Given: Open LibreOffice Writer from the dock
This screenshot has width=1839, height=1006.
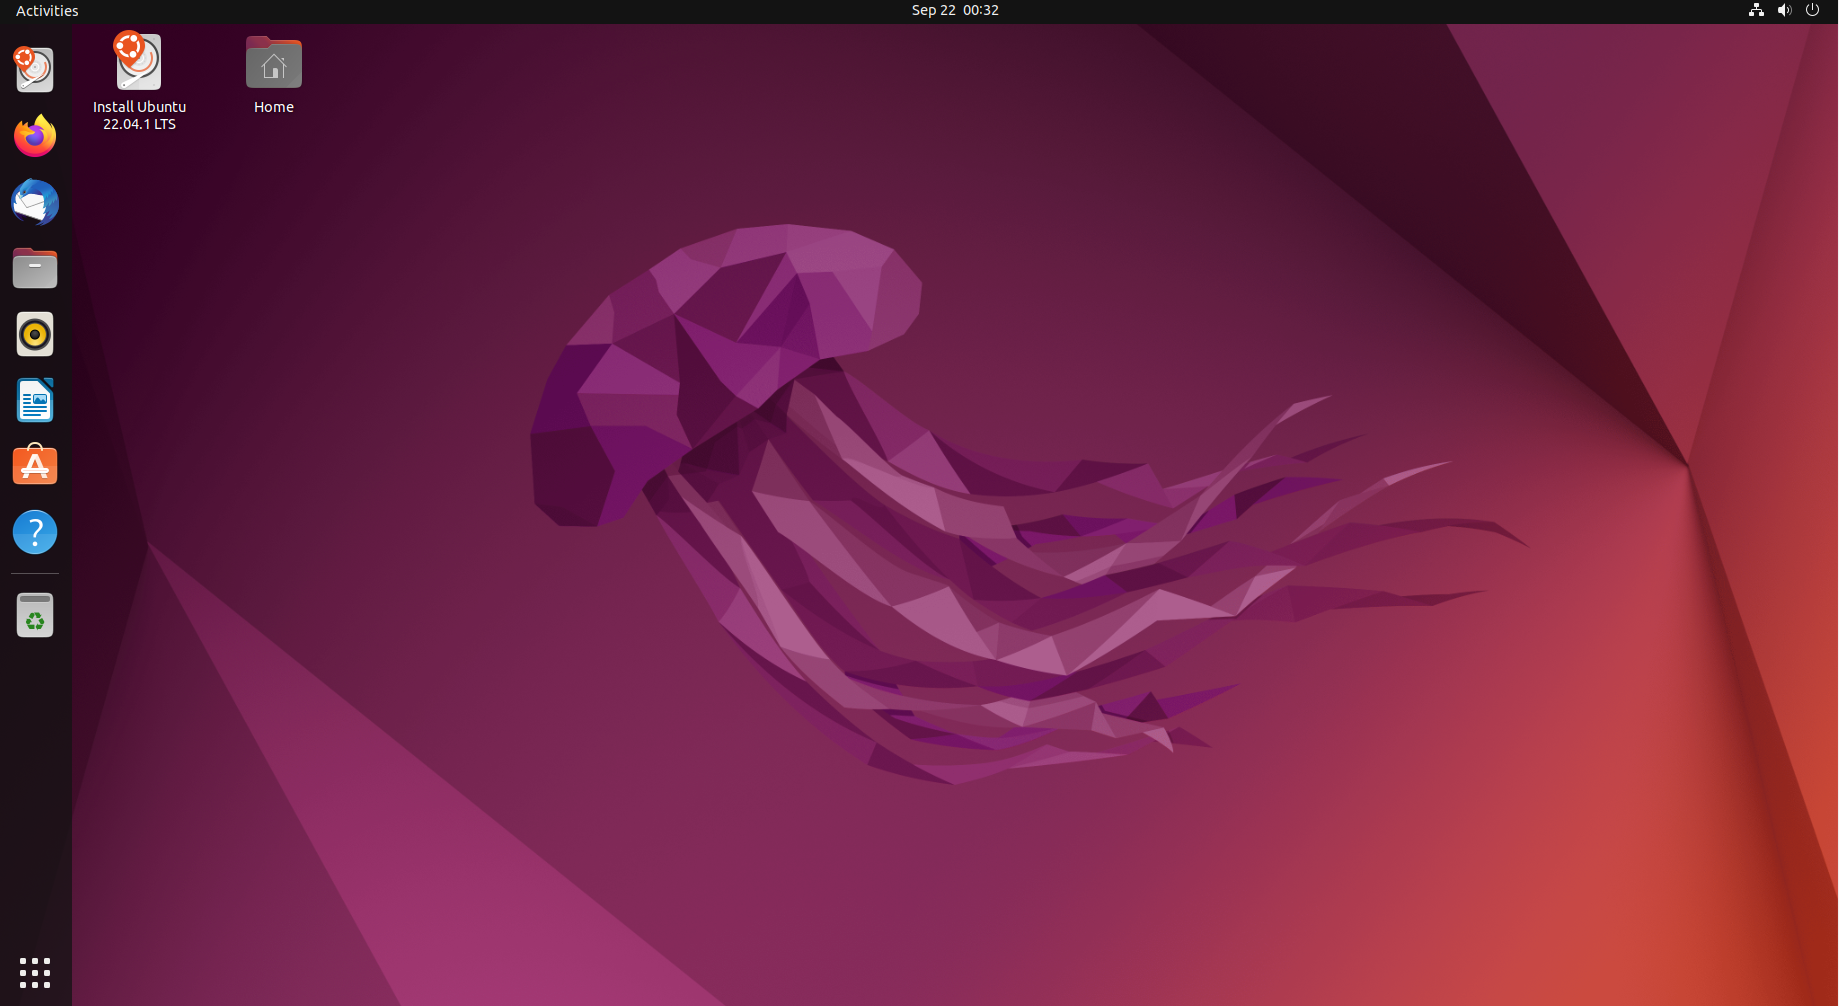Looking at the screenshot, I should click(x=35, y=400).
